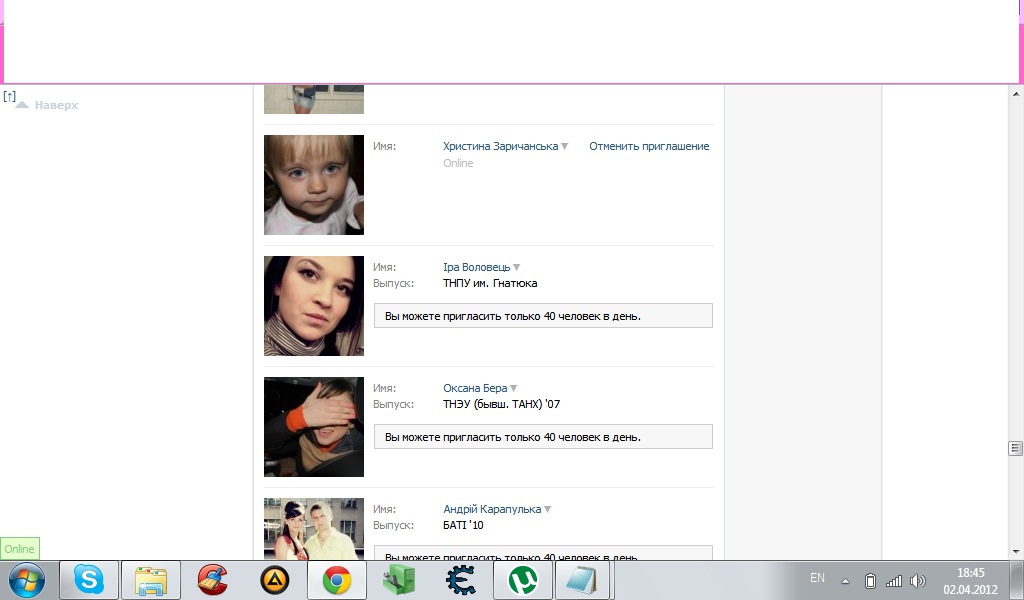Screen dimensions: 1024x600
Task: Click Отменить приглашение link
Action: [649, 146]
